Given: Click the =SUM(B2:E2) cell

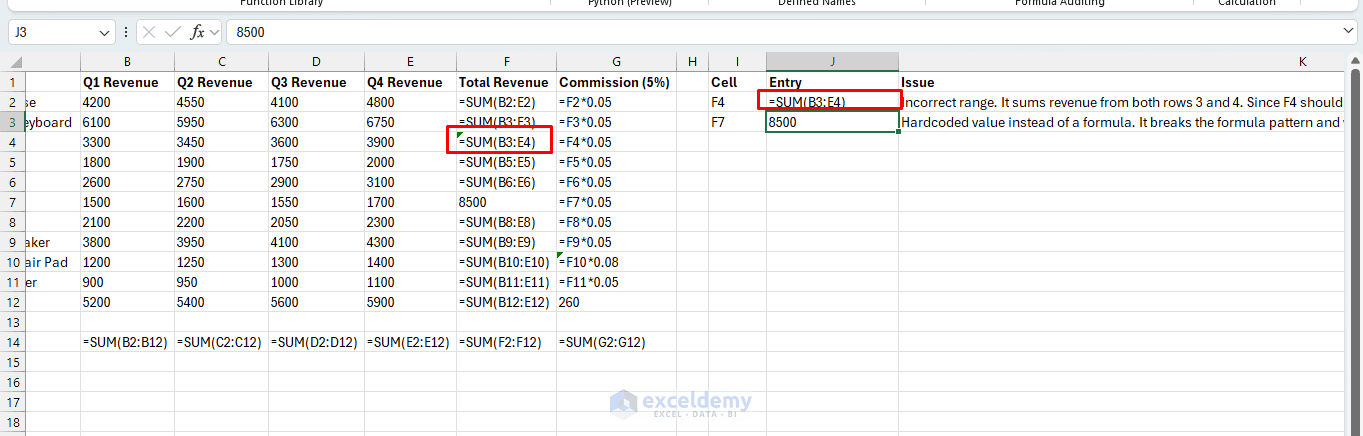Looking at the screenshot, I should point(506,102).
